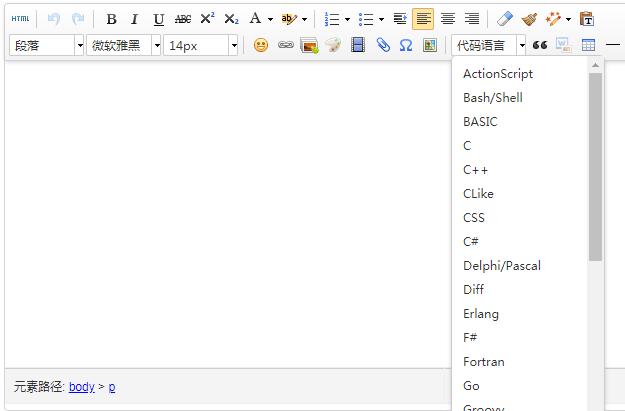Insert a video with film icon

pyautogui.click(x=358, y=45)
